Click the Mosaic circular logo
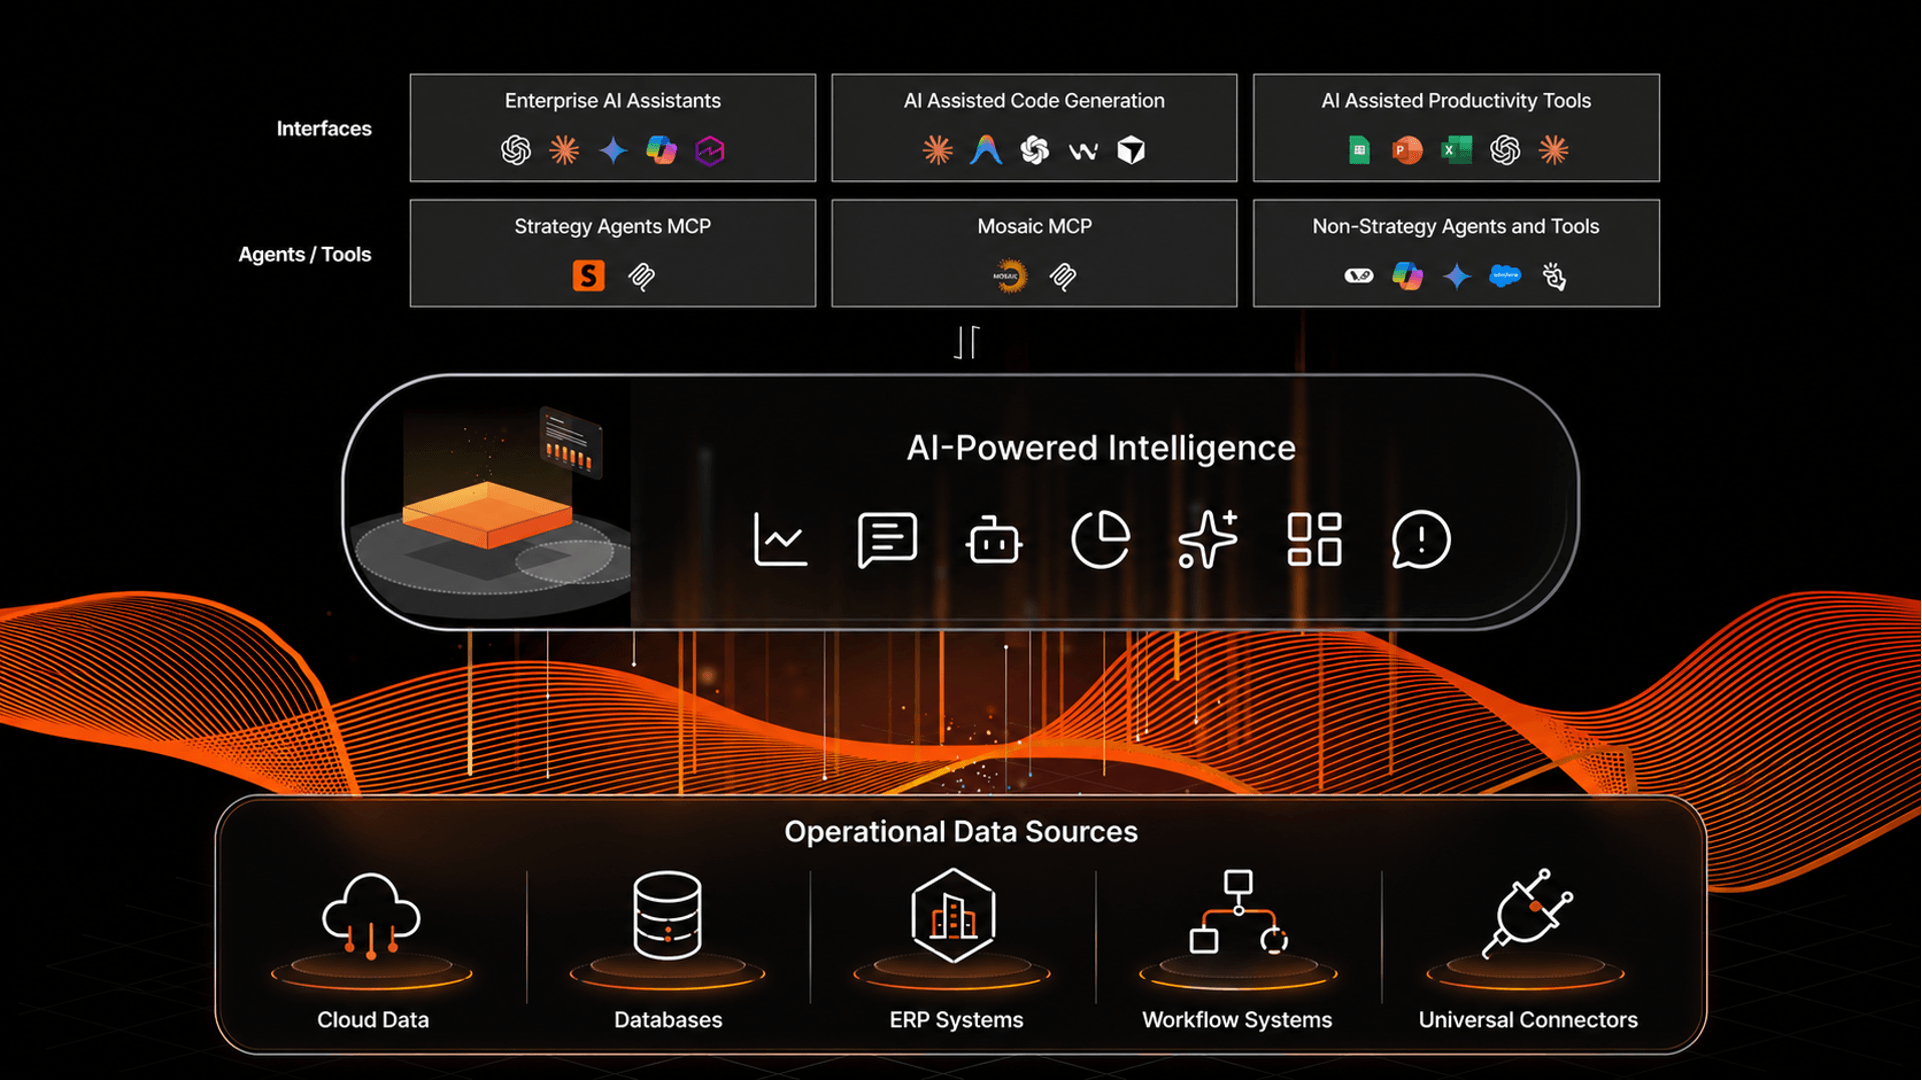The image size is (1922, 1080). (x=1010, y=276)
